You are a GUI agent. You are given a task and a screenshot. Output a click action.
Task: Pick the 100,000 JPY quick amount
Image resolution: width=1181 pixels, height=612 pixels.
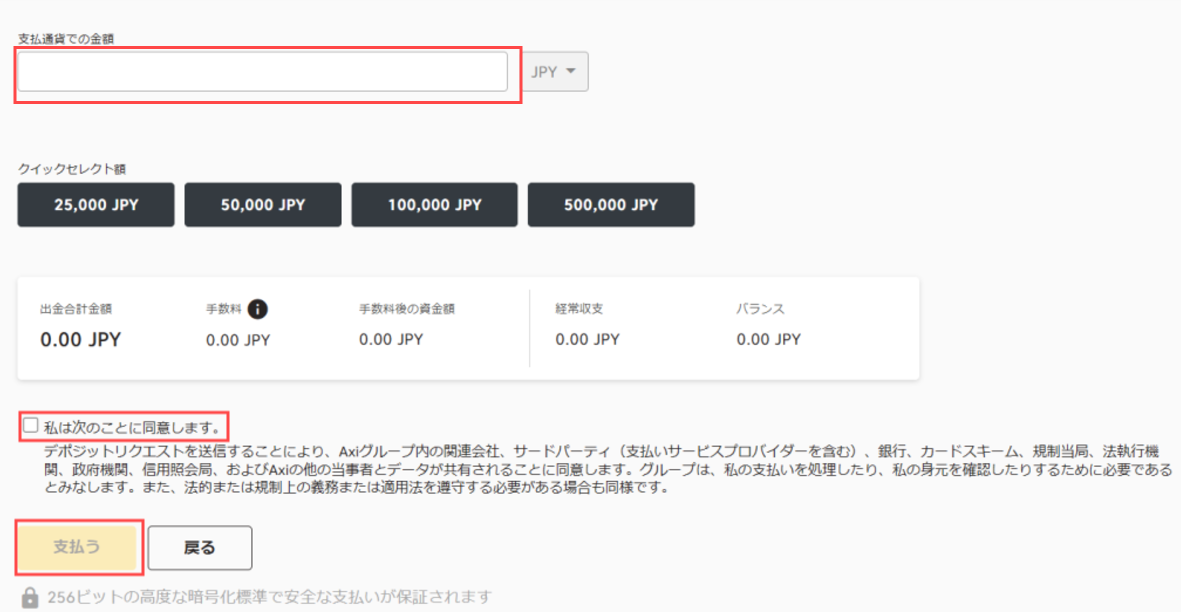point(434,205)
